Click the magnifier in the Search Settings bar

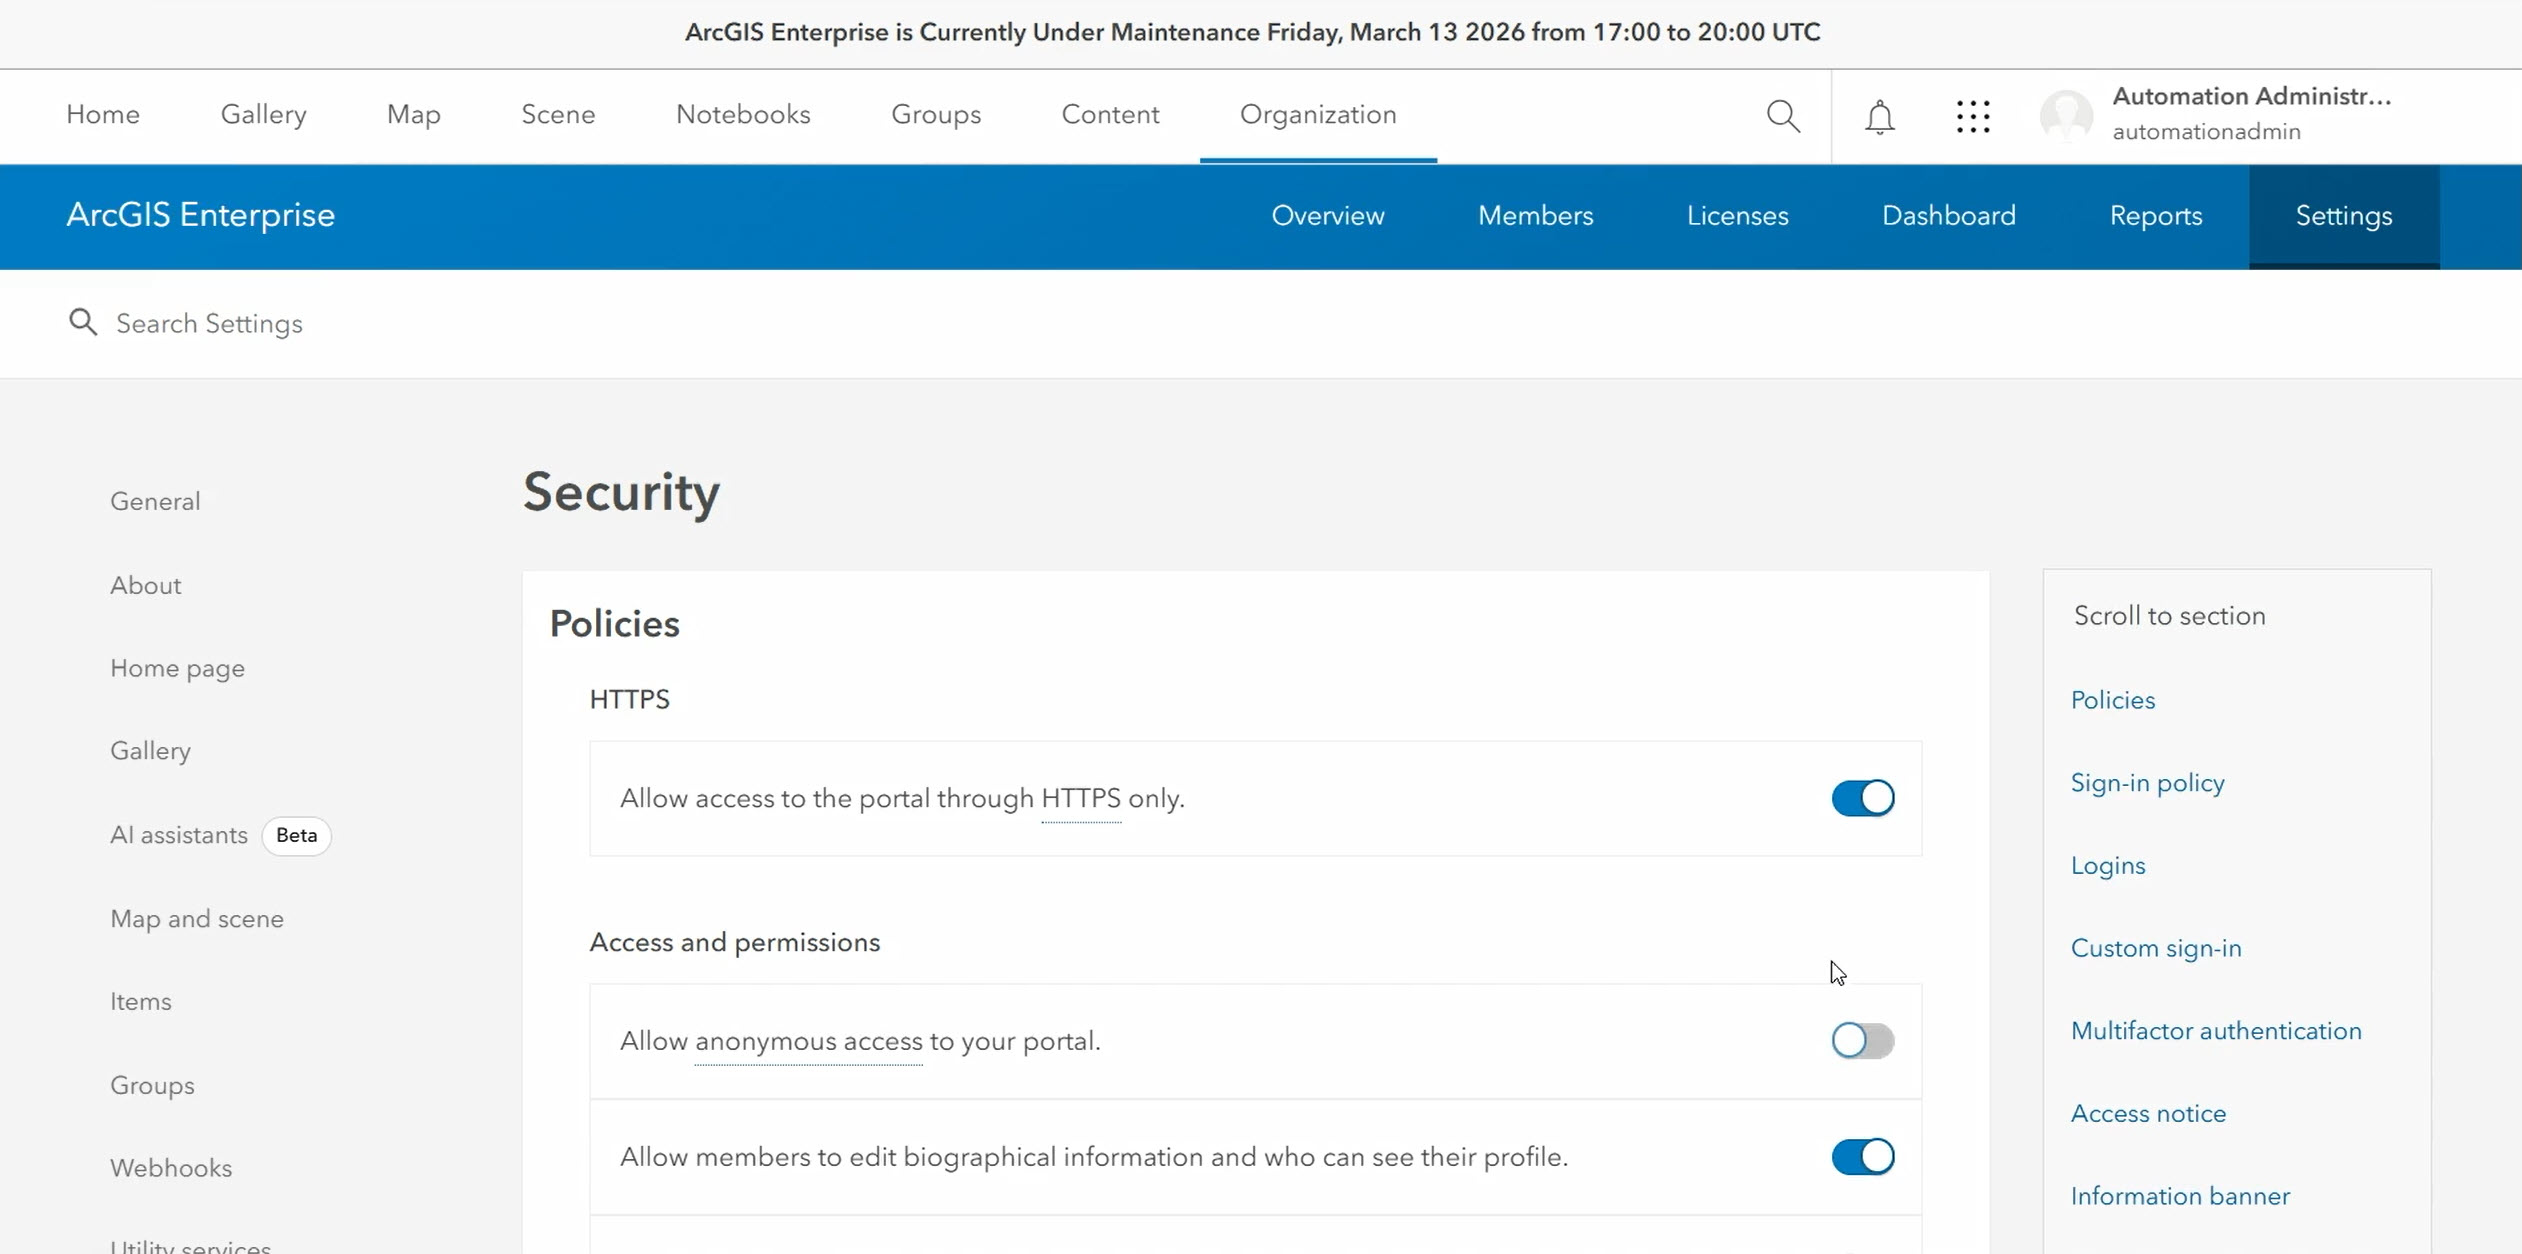(83, 322)
